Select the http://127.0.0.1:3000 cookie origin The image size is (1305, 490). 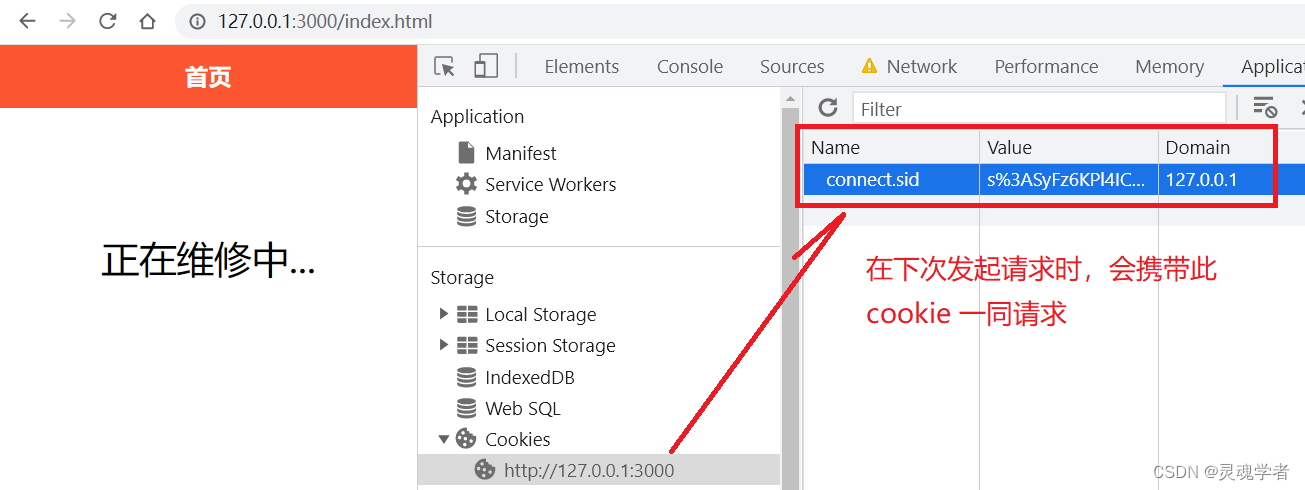pyautogui.click(x=588, y=470)
